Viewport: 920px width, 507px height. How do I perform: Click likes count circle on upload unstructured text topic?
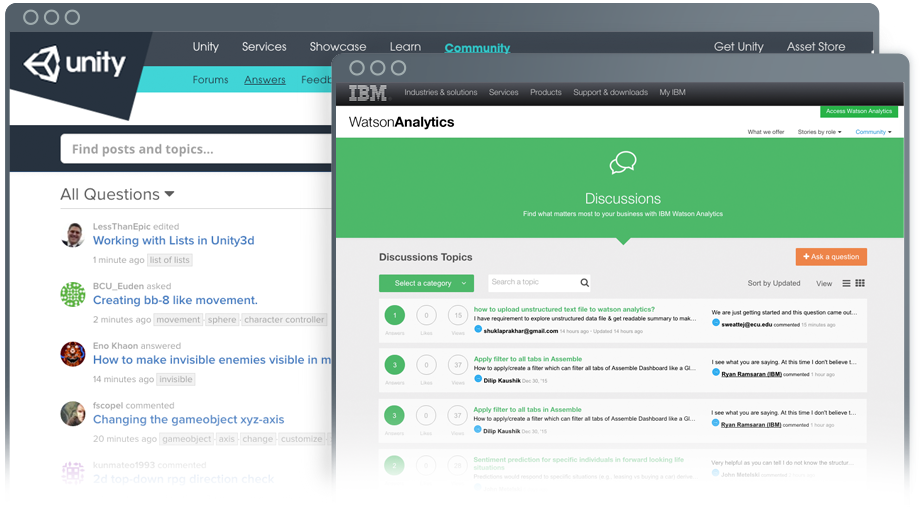pyautogui.click(x=427, y=315)
